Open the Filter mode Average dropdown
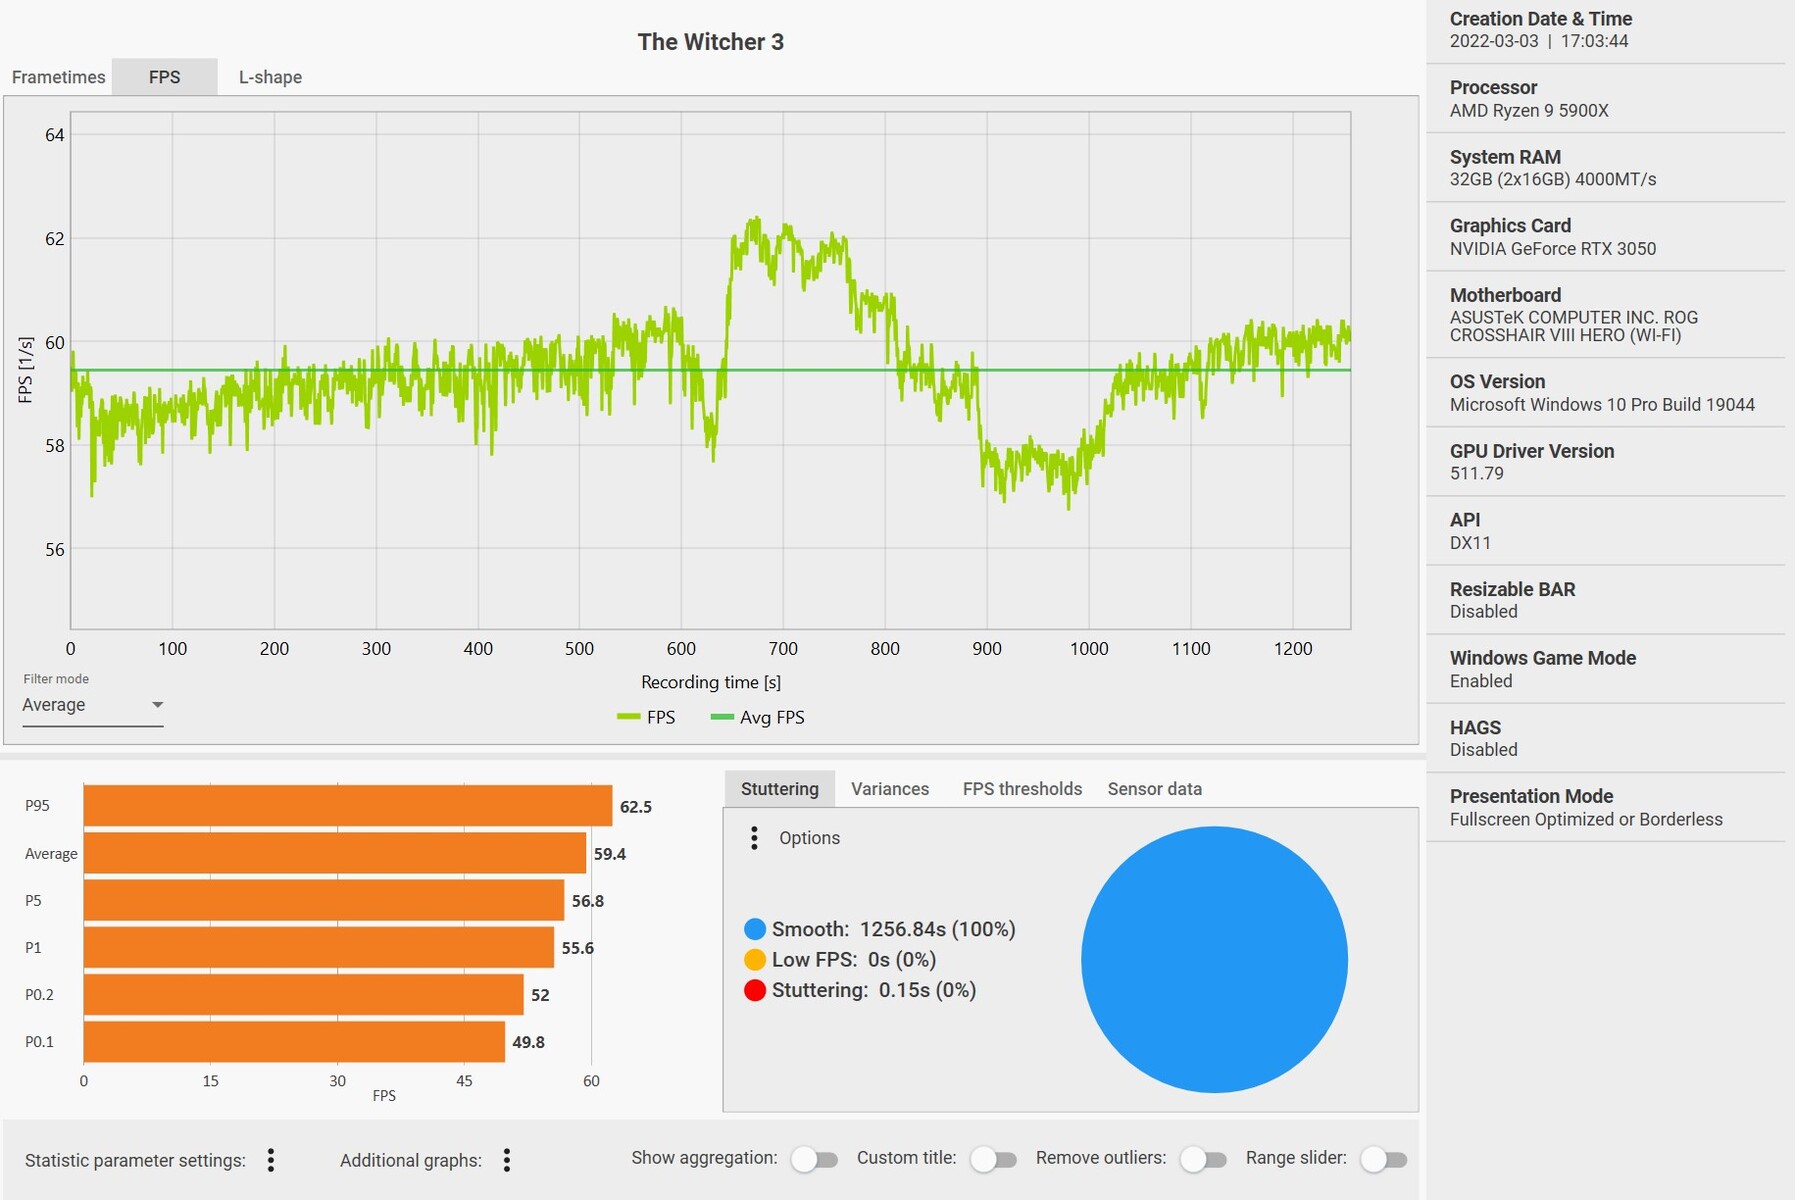 (93, 705)
